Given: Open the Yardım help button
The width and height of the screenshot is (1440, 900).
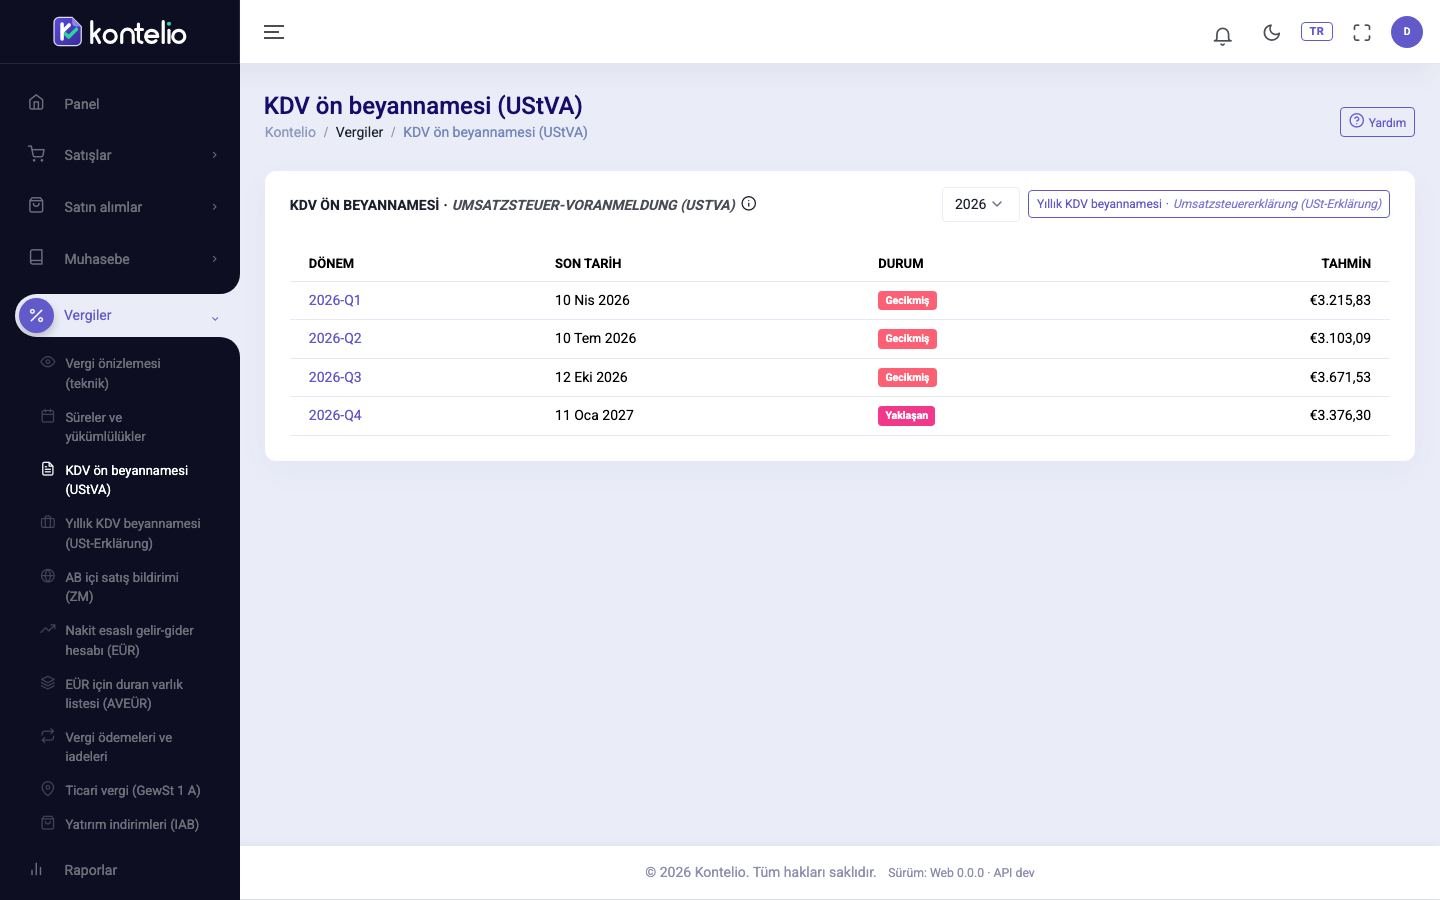Looking at the screenshot, I should [x=1377, y=122].
